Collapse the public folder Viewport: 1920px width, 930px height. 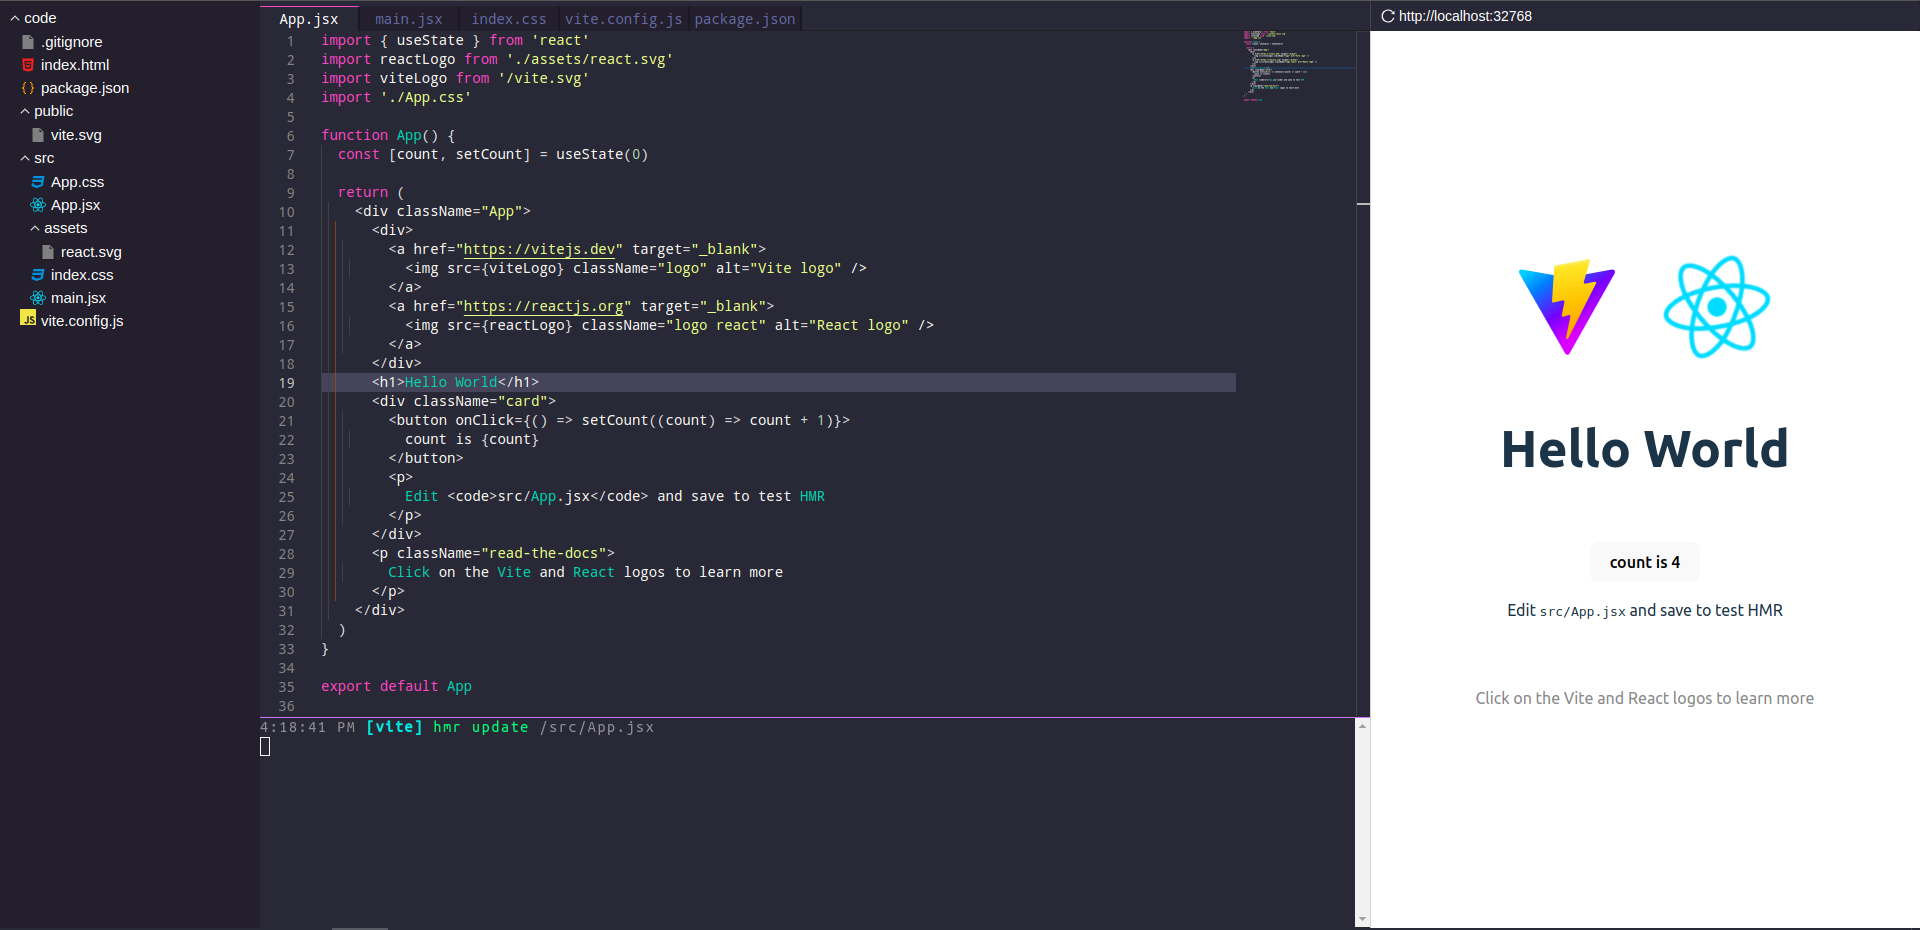click(25, 111)
